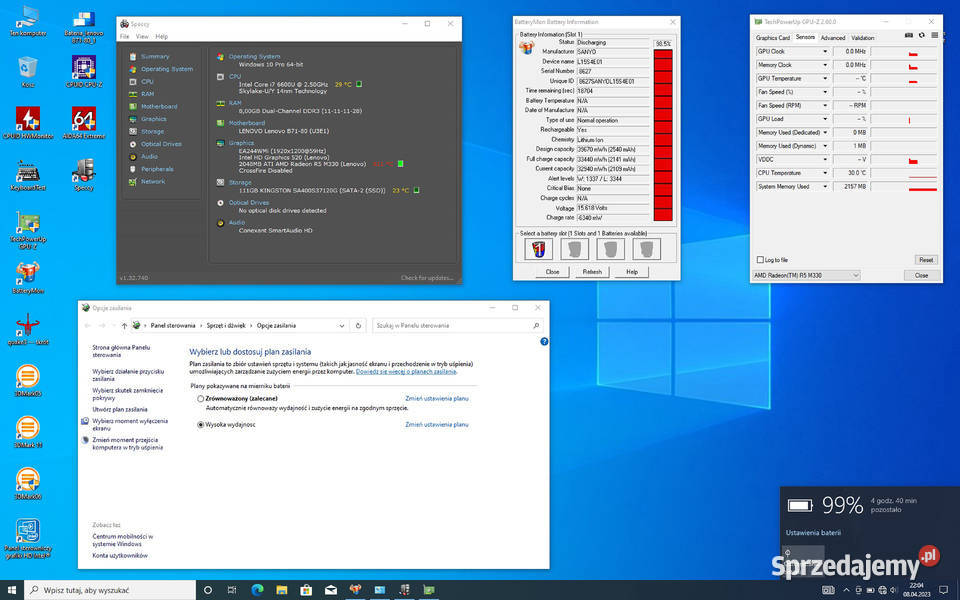Click GPU-Z screenshot camera icon
The height and width of the screenshot is (600, 960).
pos(909,36)
